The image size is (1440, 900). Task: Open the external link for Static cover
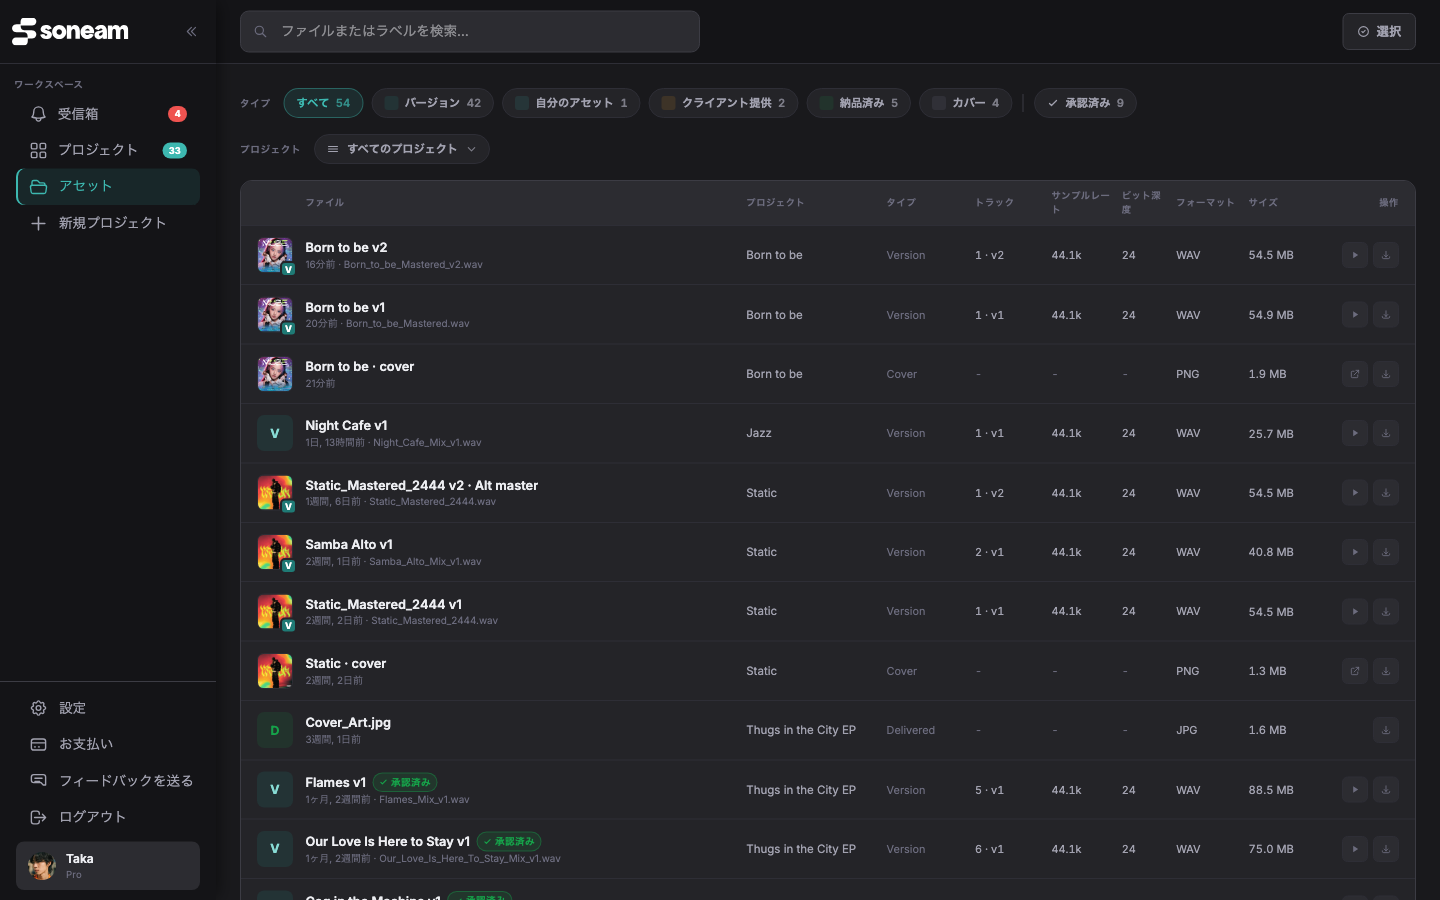point(1355,671)
